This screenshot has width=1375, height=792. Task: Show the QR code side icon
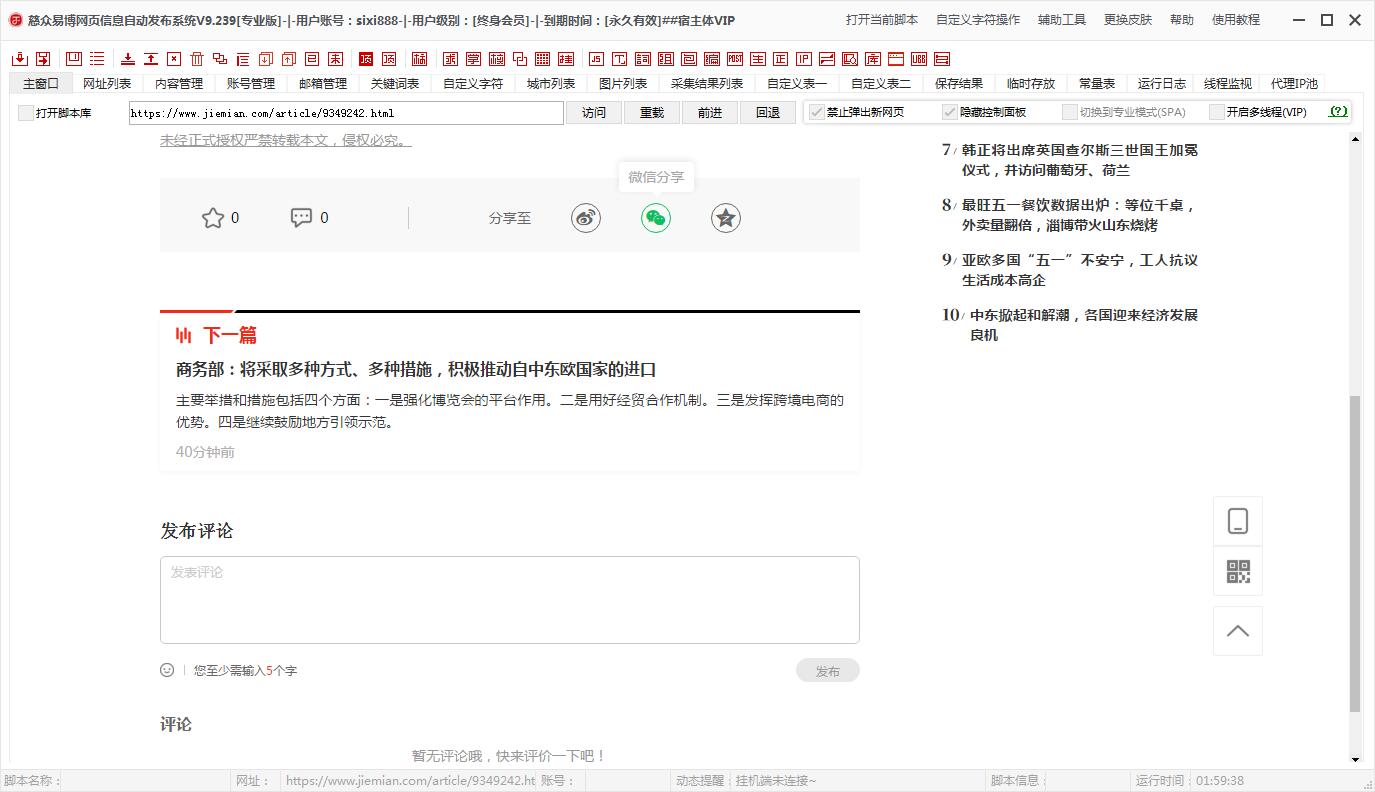(1238, 572)
